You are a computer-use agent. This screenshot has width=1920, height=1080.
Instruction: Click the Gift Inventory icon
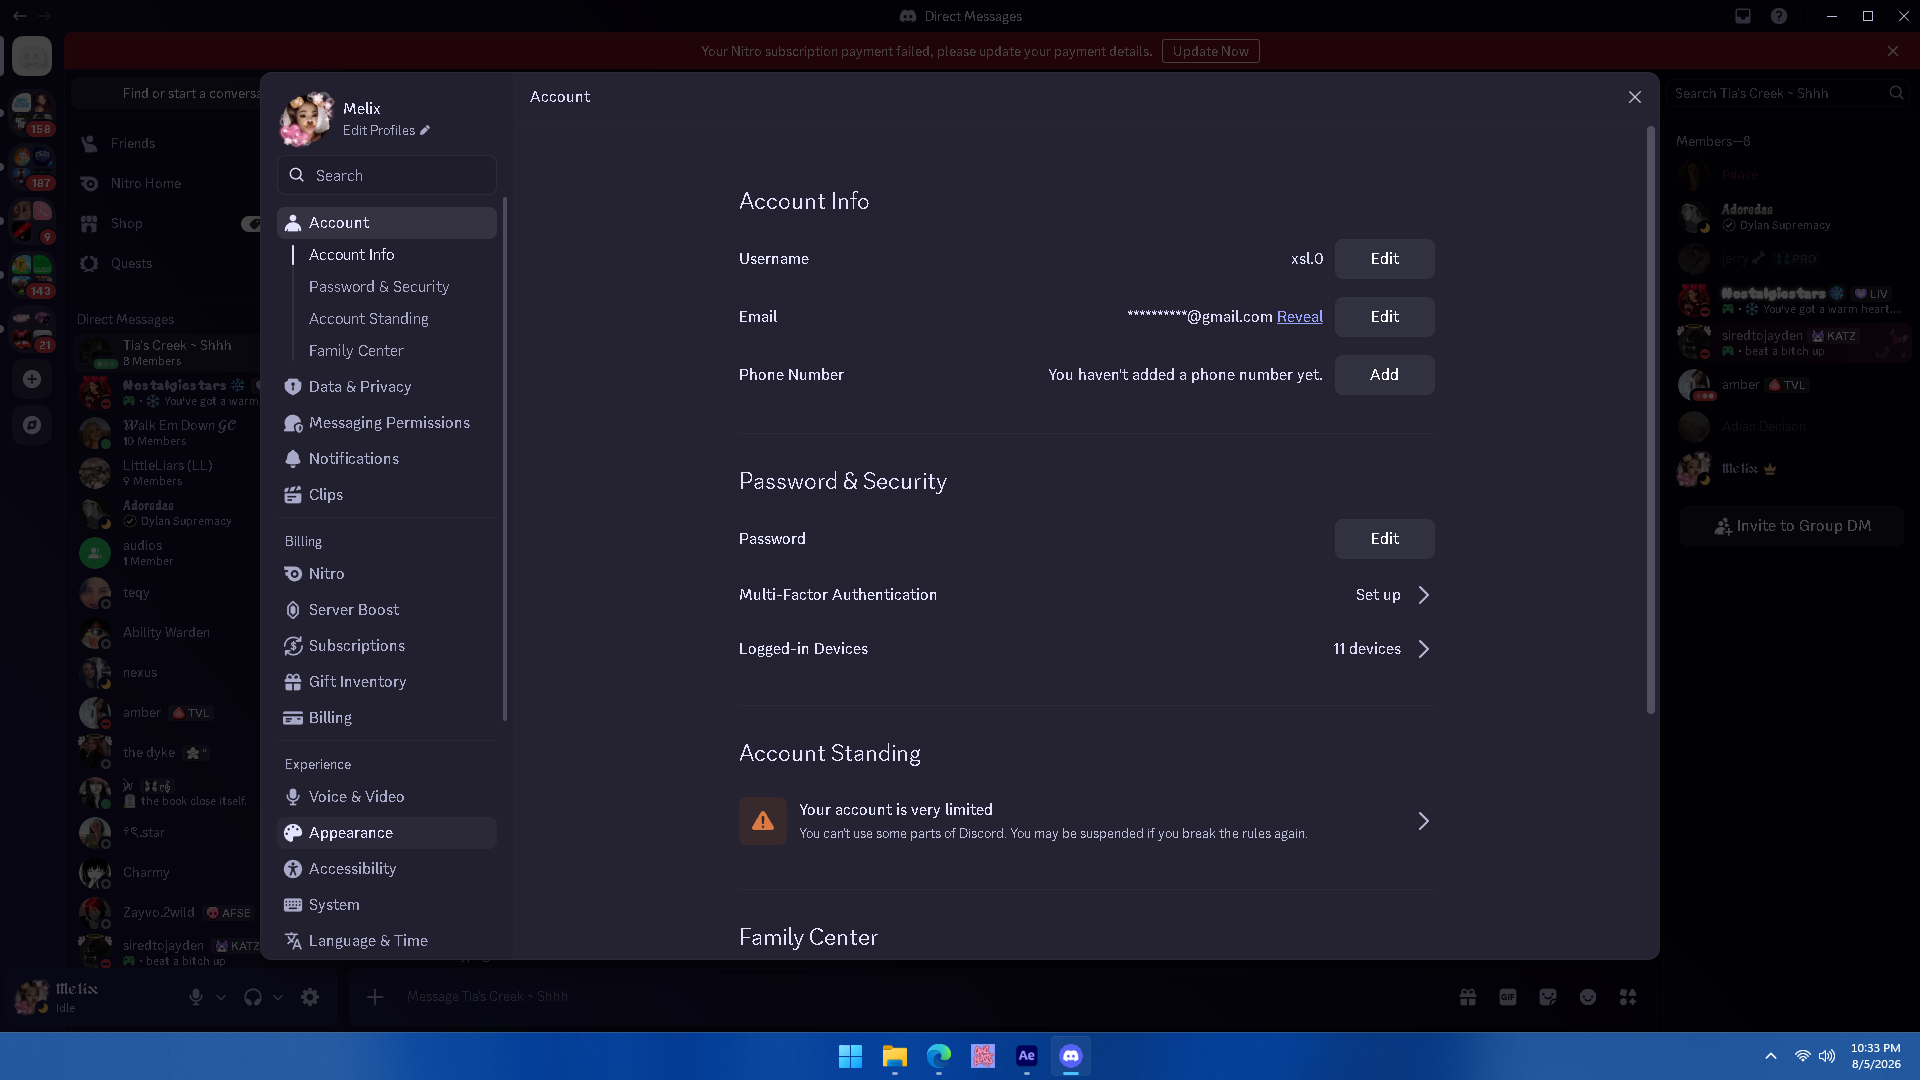click(x=293, y=682)
